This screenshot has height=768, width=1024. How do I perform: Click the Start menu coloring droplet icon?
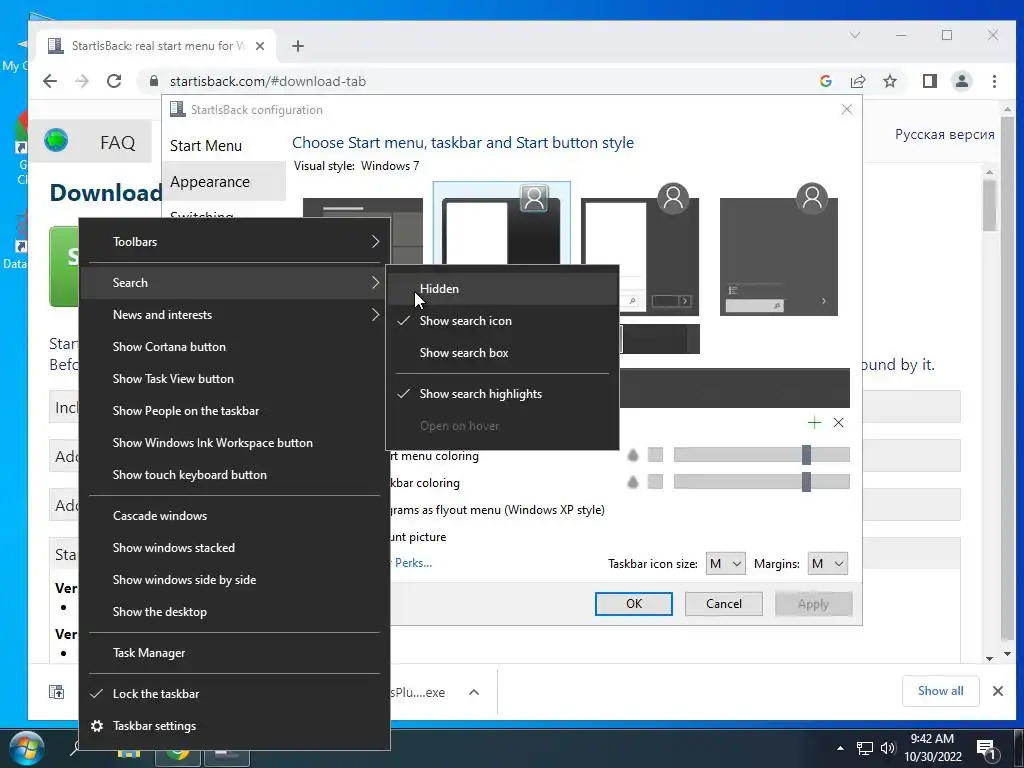pos(632,455)
